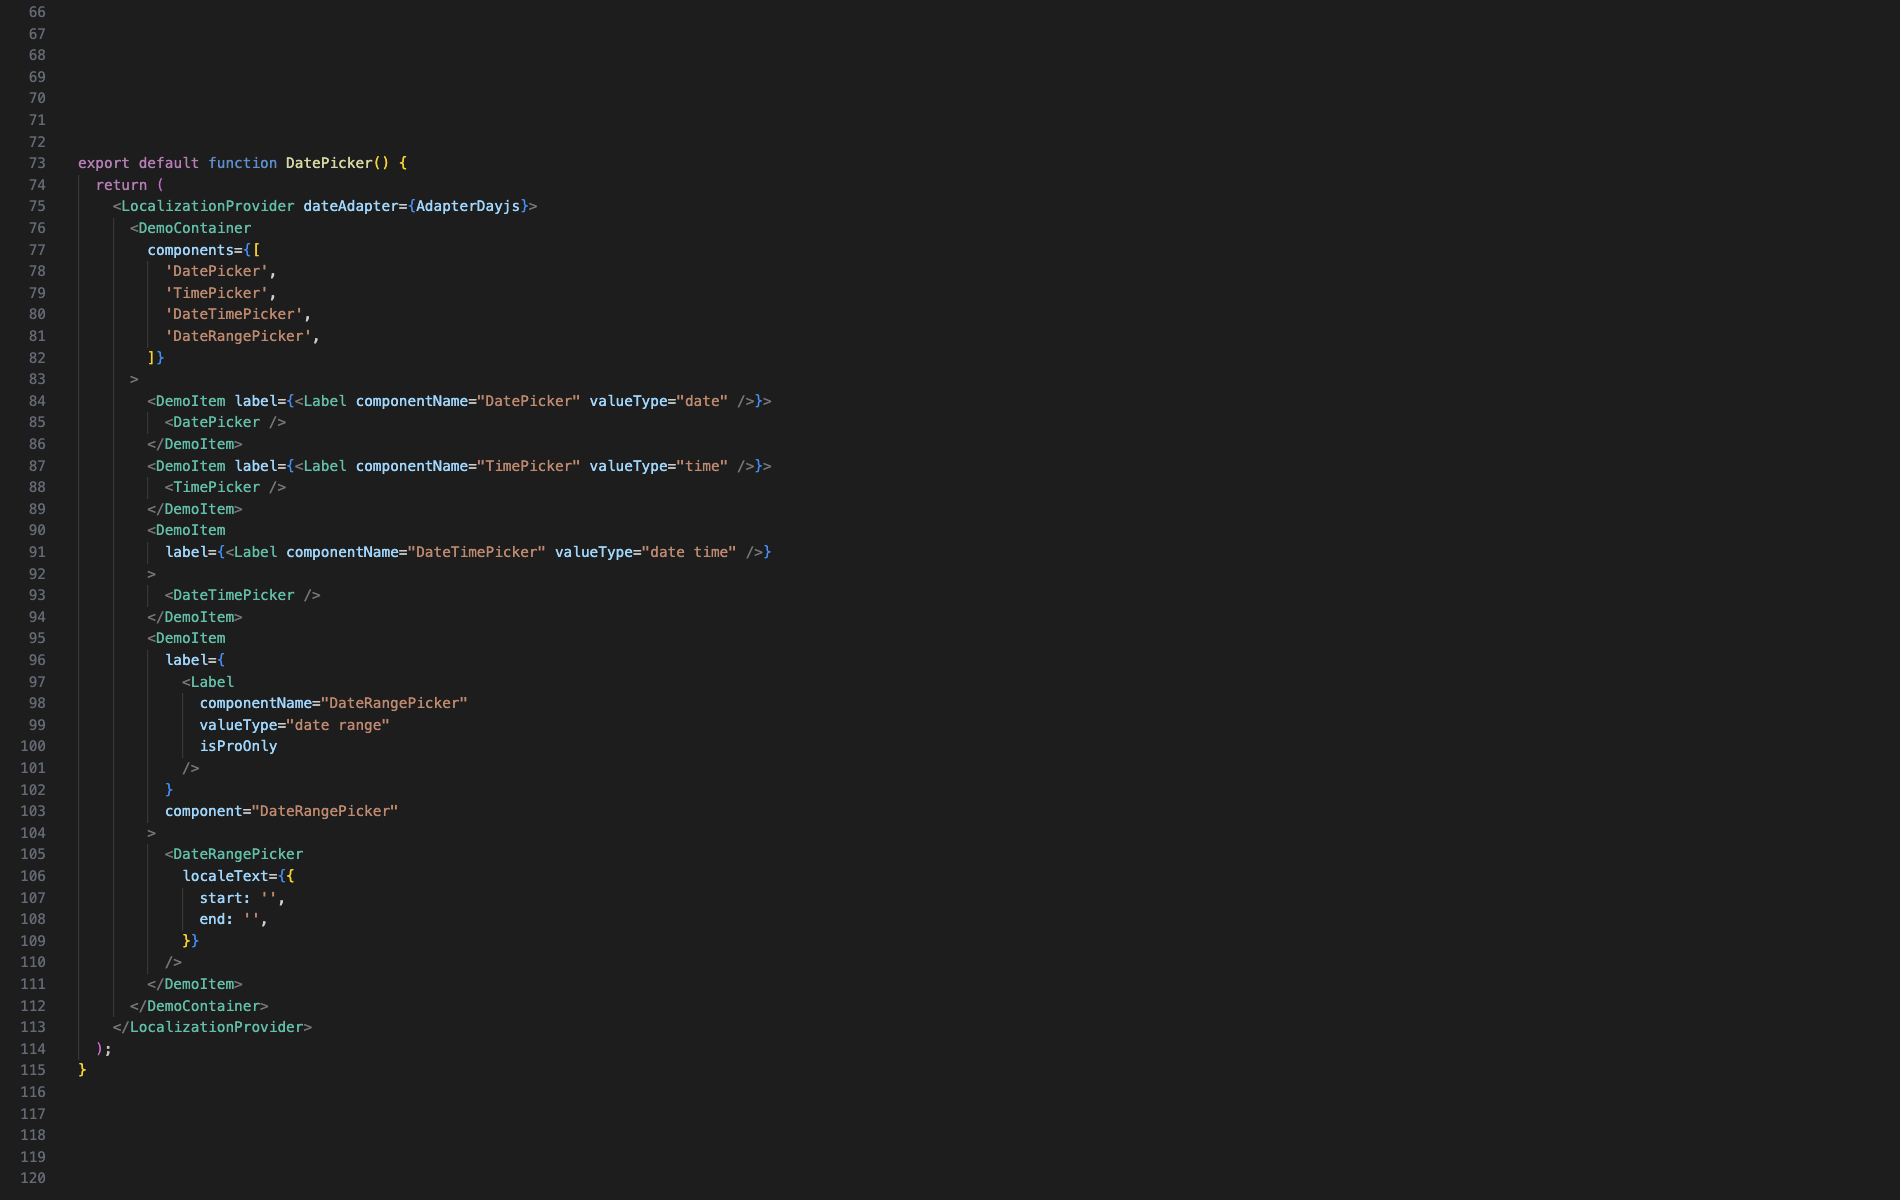Click the closing LocalizationProvider tag
Image resolution: width=1900 pixels, height=1200 pixels.
coord(212,1027)
